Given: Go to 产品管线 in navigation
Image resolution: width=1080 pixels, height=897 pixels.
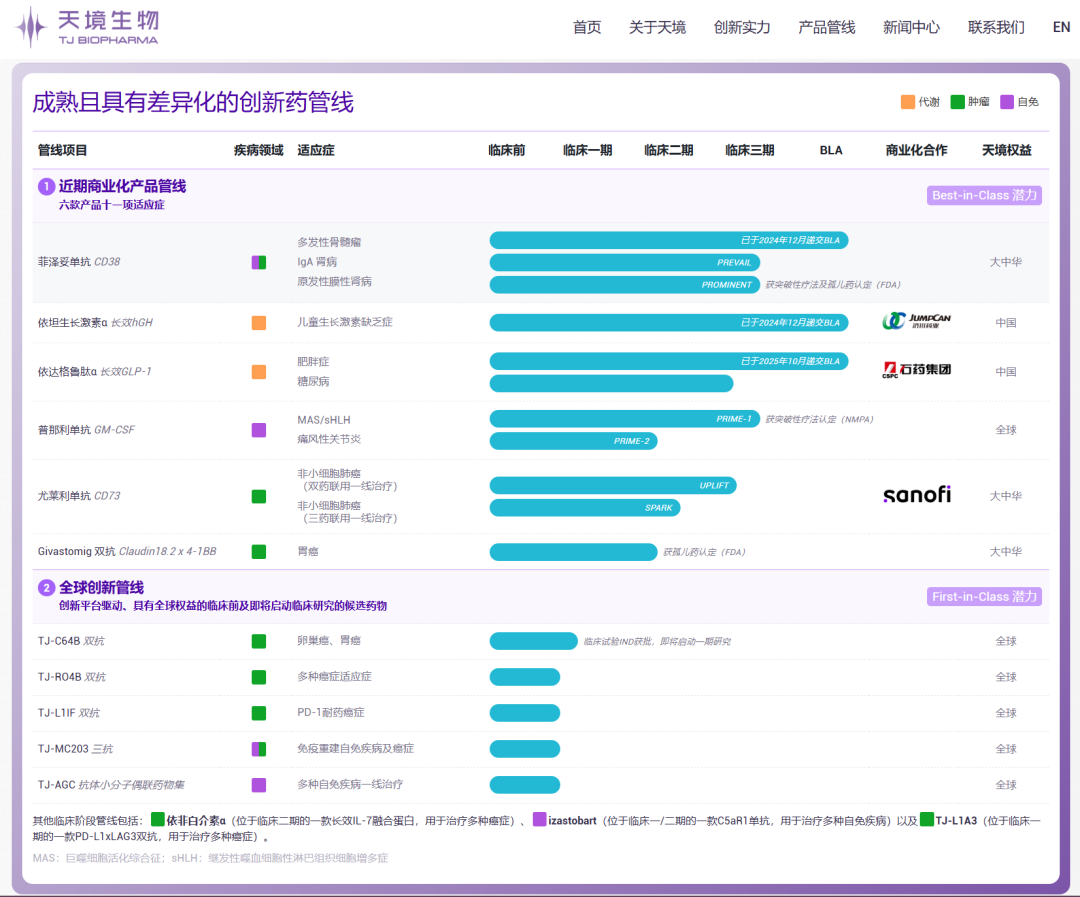Looking at the screenshot, I should pyautogui.click(x=827, y=27).
